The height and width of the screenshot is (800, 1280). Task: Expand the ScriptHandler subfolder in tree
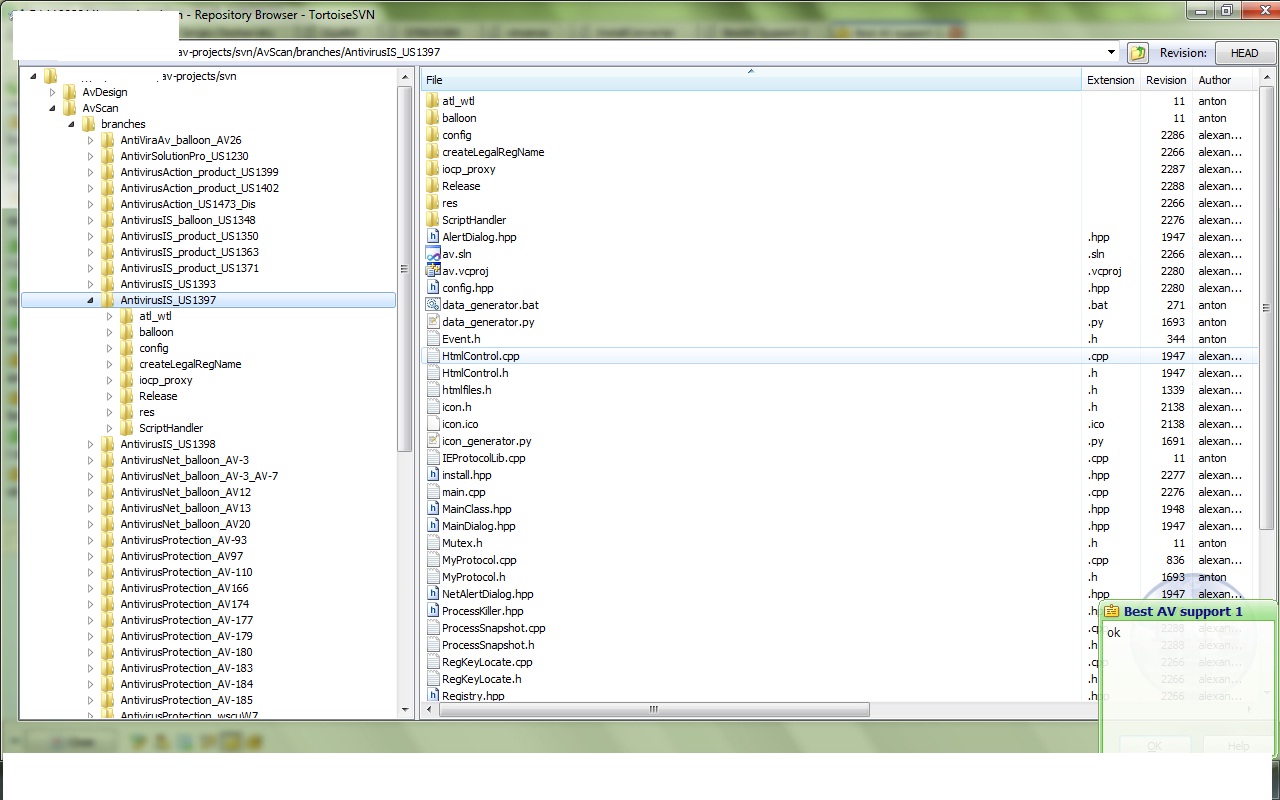point(109,428)
